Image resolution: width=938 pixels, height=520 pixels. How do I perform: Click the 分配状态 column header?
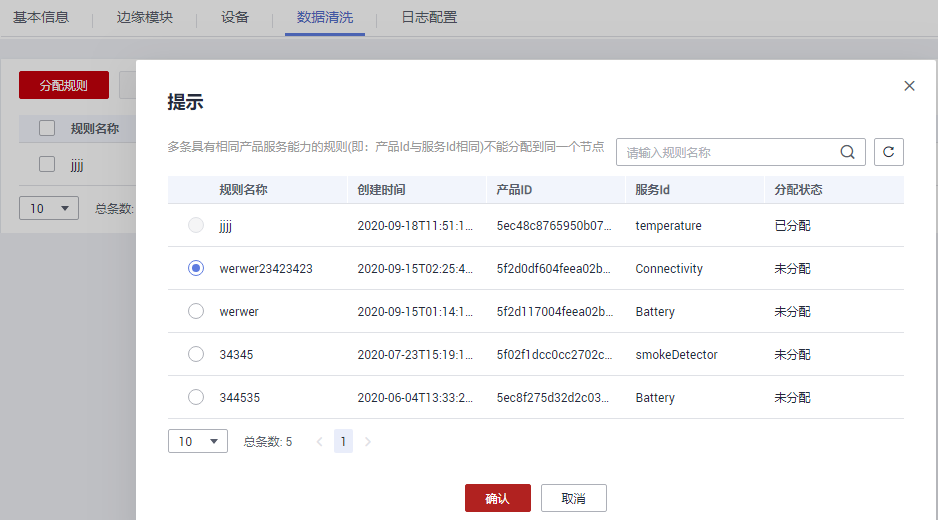click(799, 190)
